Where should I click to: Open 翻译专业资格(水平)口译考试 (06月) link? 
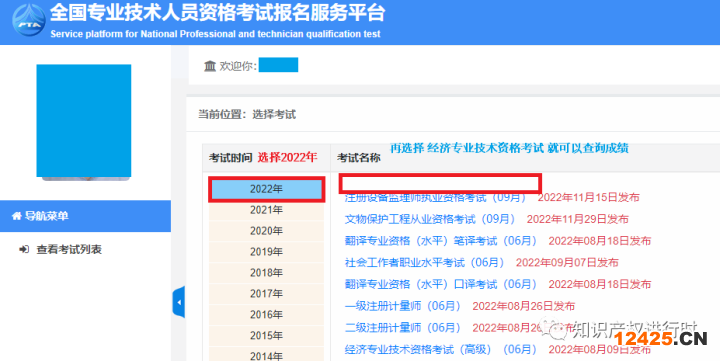440,284
